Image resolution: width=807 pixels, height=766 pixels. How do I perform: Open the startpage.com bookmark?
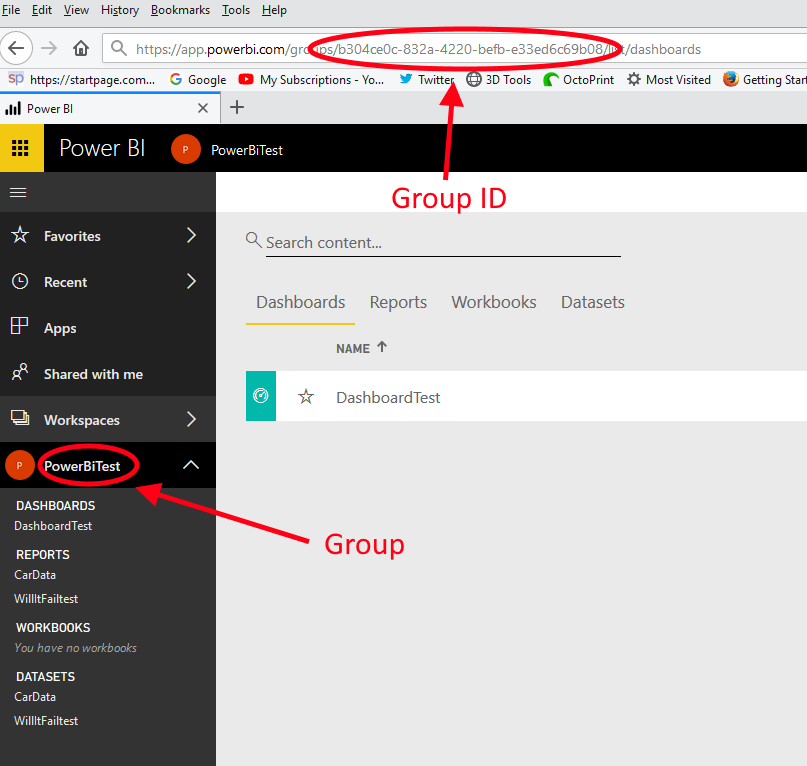(x=82, y=79)
